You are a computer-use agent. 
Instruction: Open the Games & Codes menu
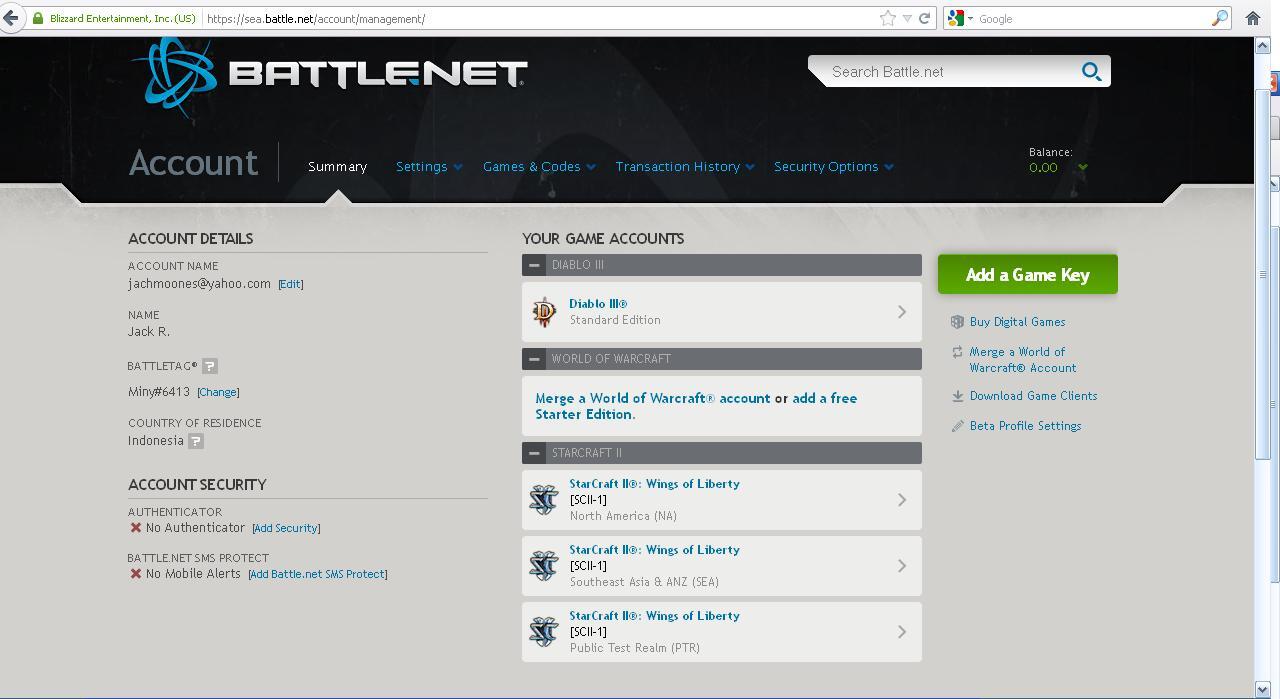[539, 167]
